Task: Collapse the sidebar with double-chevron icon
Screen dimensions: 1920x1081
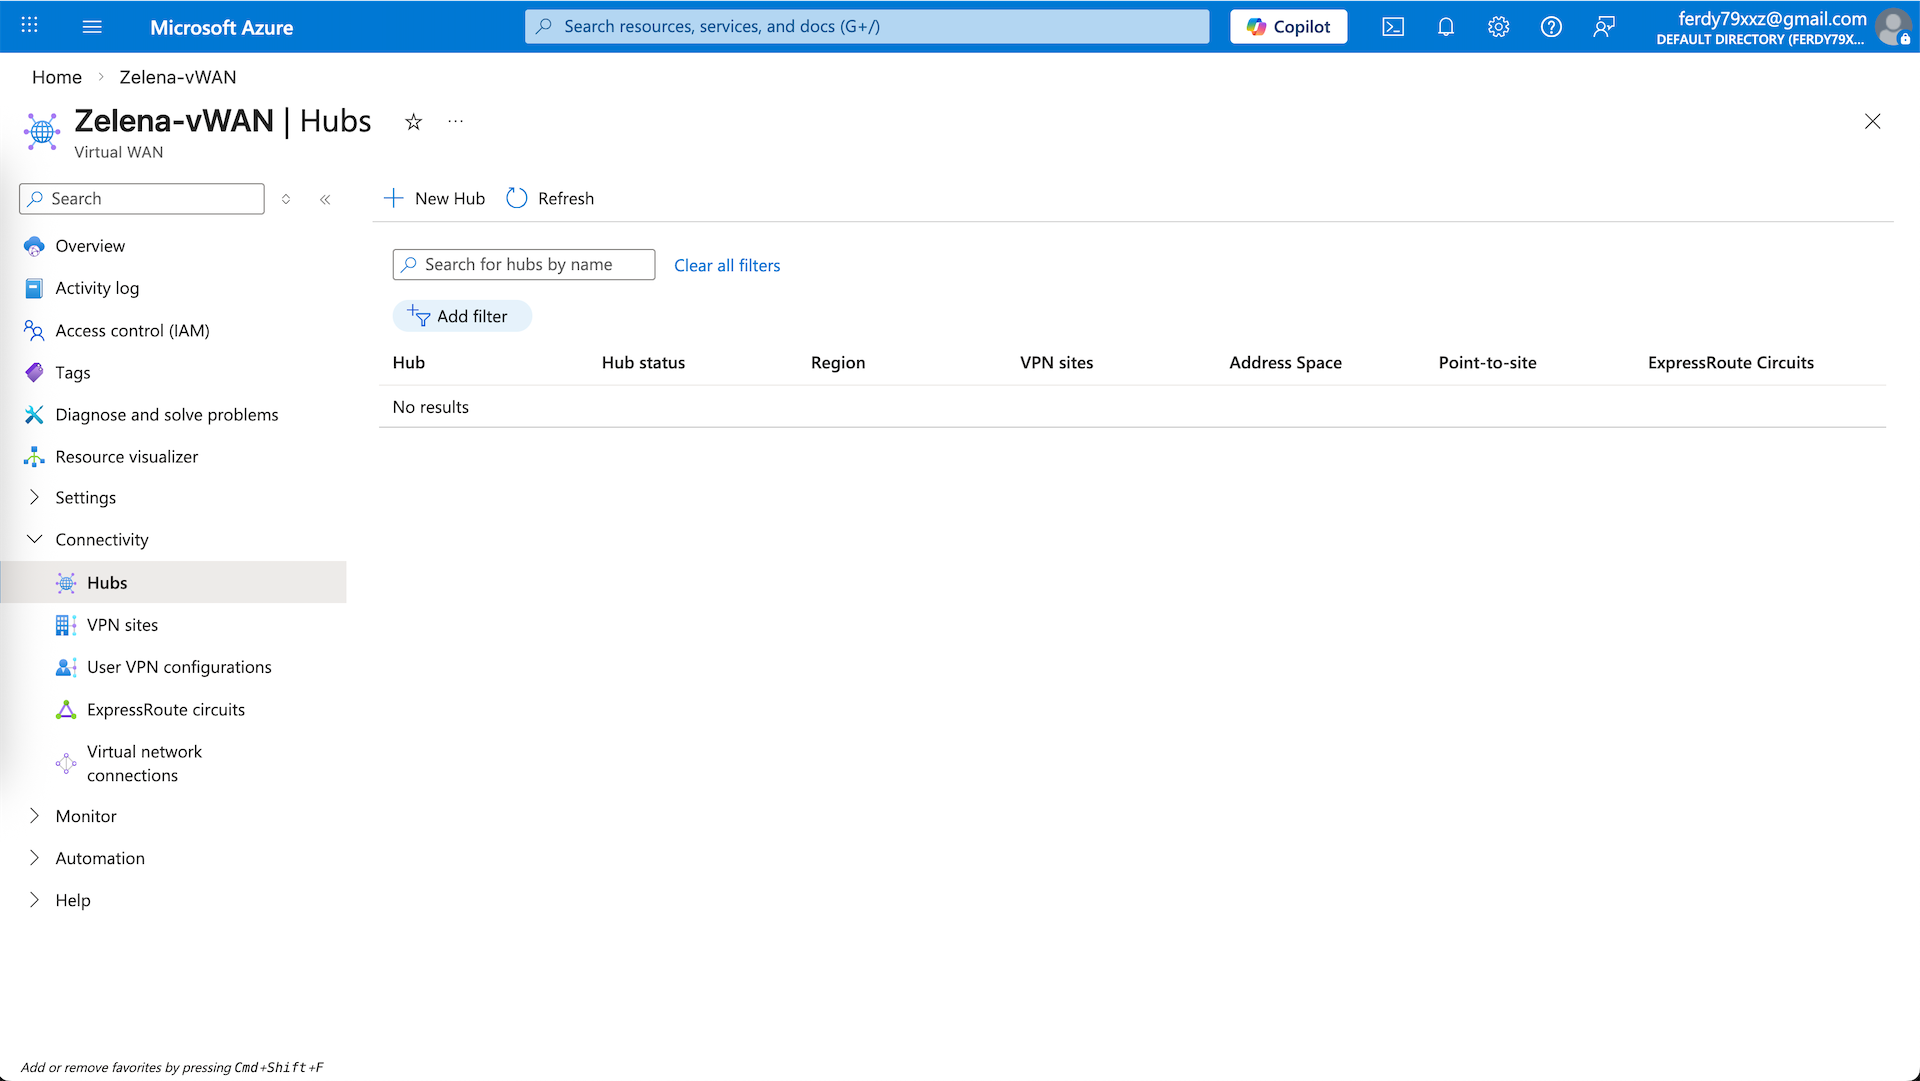Action: coord(325,199)
